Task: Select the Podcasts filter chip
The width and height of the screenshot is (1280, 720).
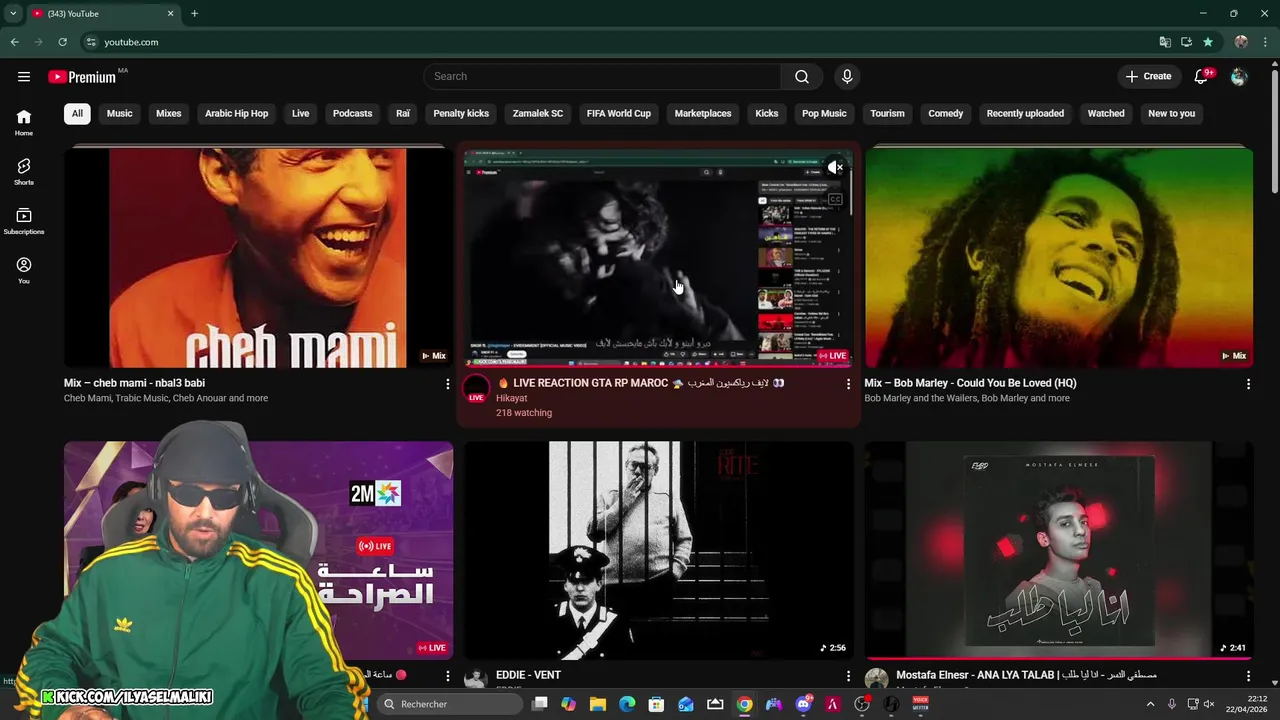Action: (x=352, y=113)
